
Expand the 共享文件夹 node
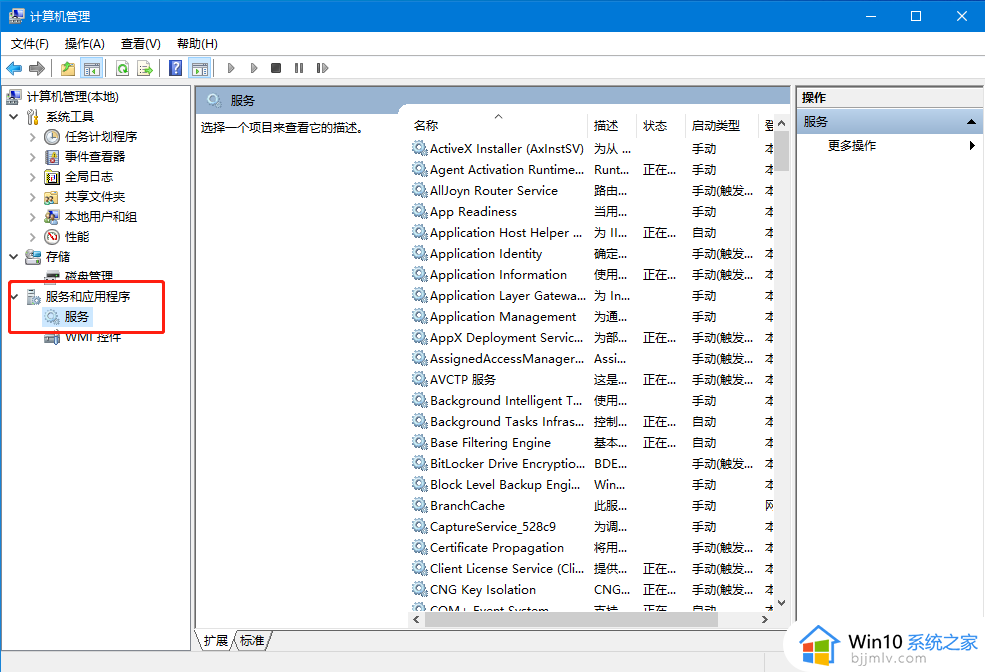33,197
